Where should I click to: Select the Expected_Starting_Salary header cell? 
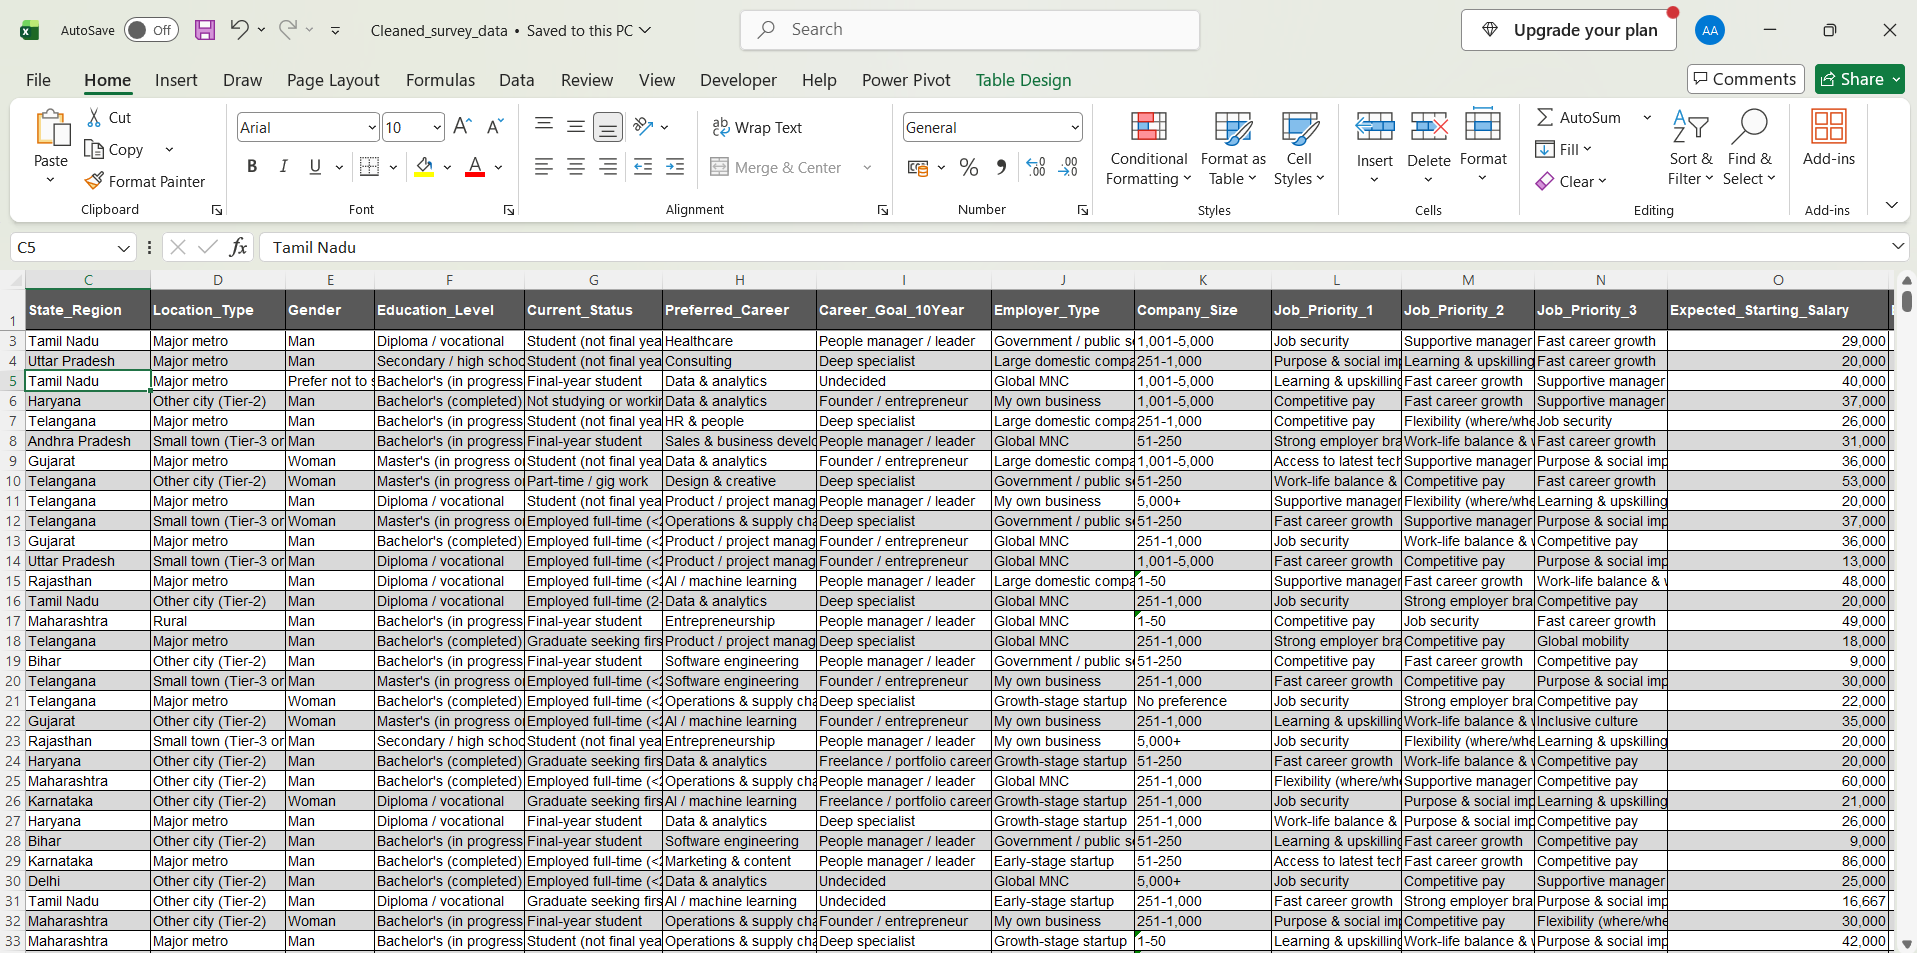click(1778, 310)
